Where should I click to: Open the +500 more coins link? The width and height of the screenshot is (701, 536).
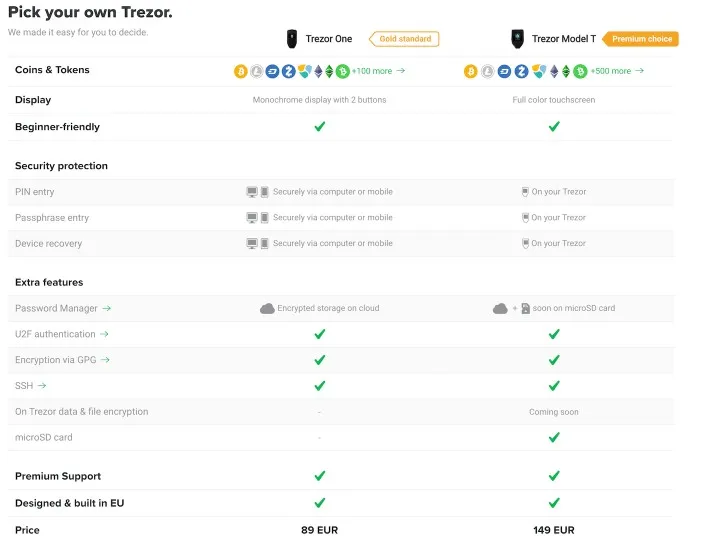click(617, 71)
